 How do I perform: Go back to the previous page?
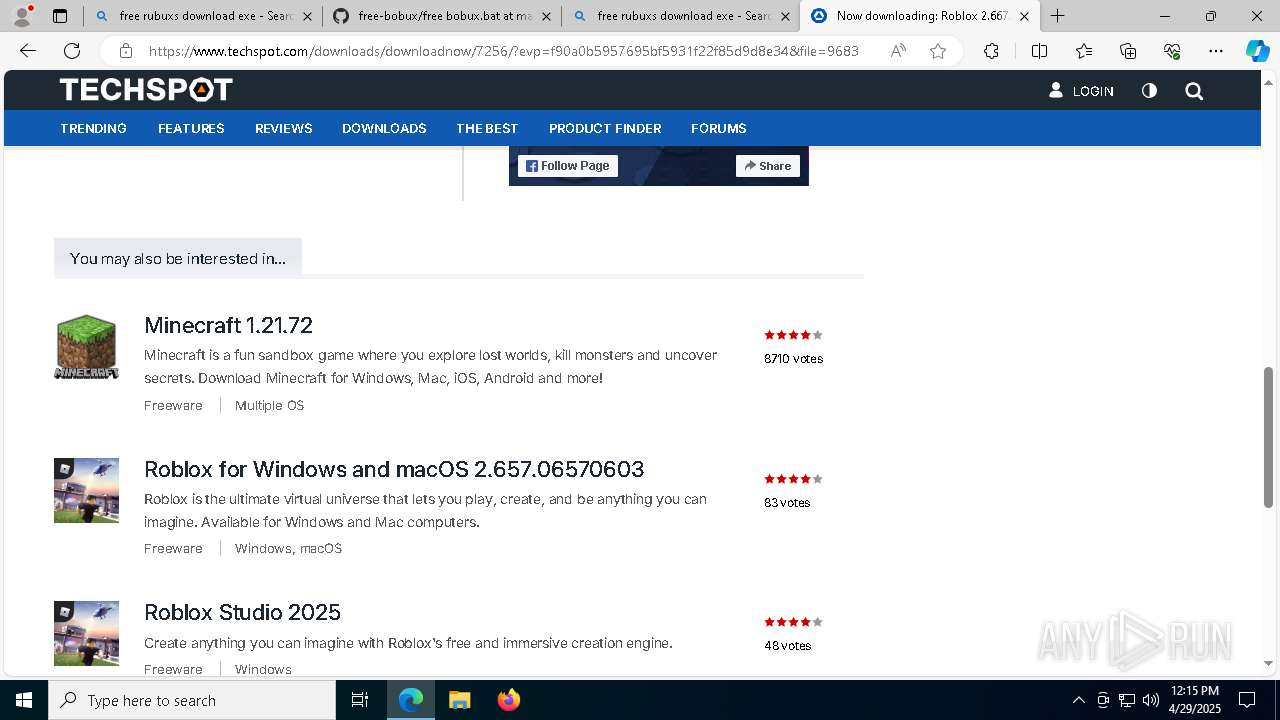[x=28, y=51]
